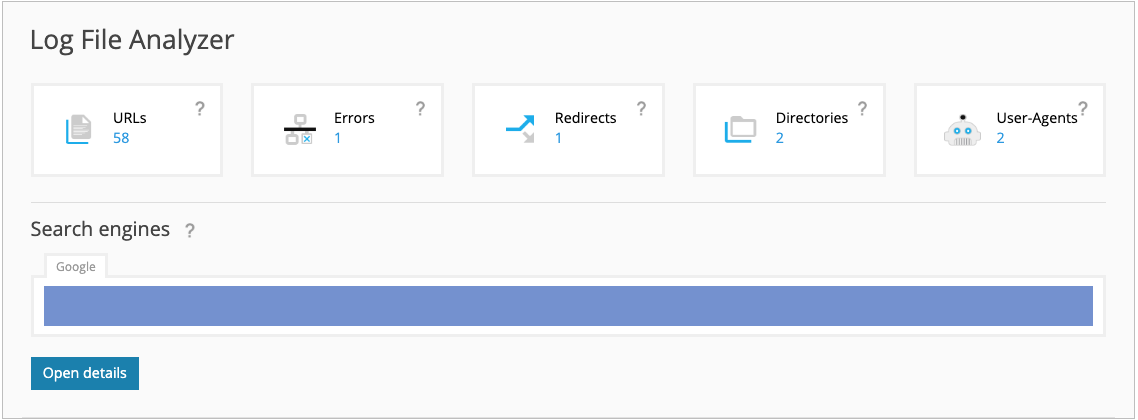Open help tooltip for URLs card
Viewport: 1138px width, 420px height.
(200, 109)
